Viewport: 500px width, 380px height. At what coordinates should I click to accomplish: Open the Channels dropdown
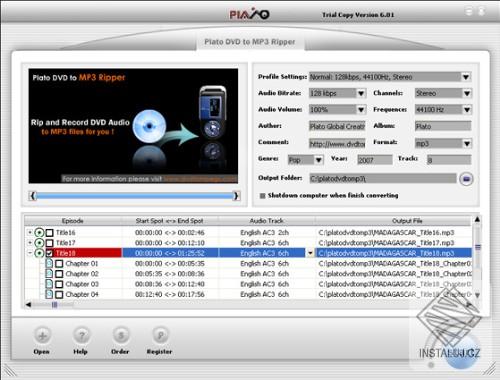coord(467,93)
